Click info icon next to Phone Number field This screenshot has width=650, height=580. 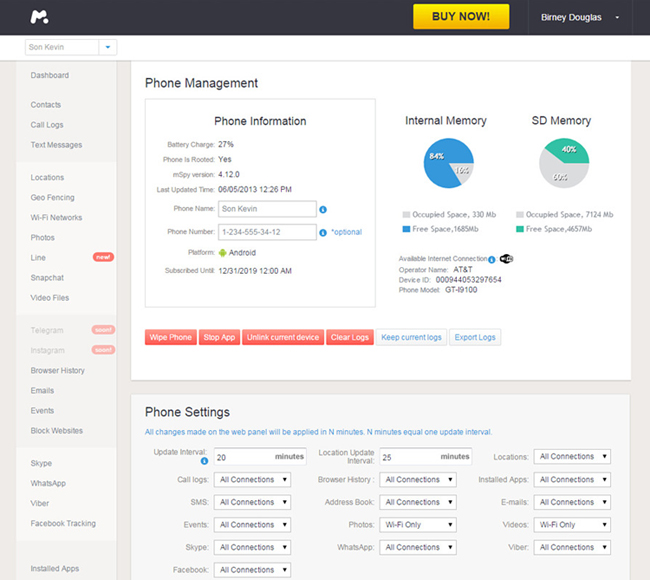click(x=323, y=233)
